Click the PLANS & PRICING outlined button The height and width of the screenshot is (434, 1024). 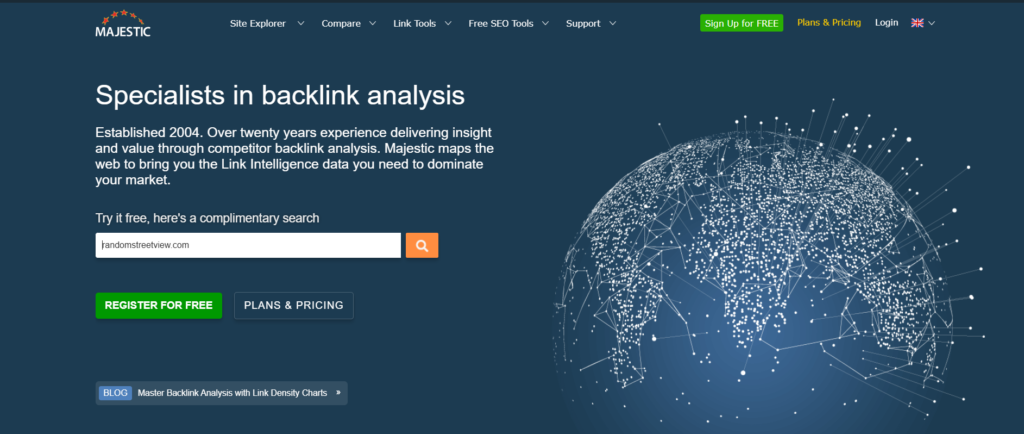(294, 305)
